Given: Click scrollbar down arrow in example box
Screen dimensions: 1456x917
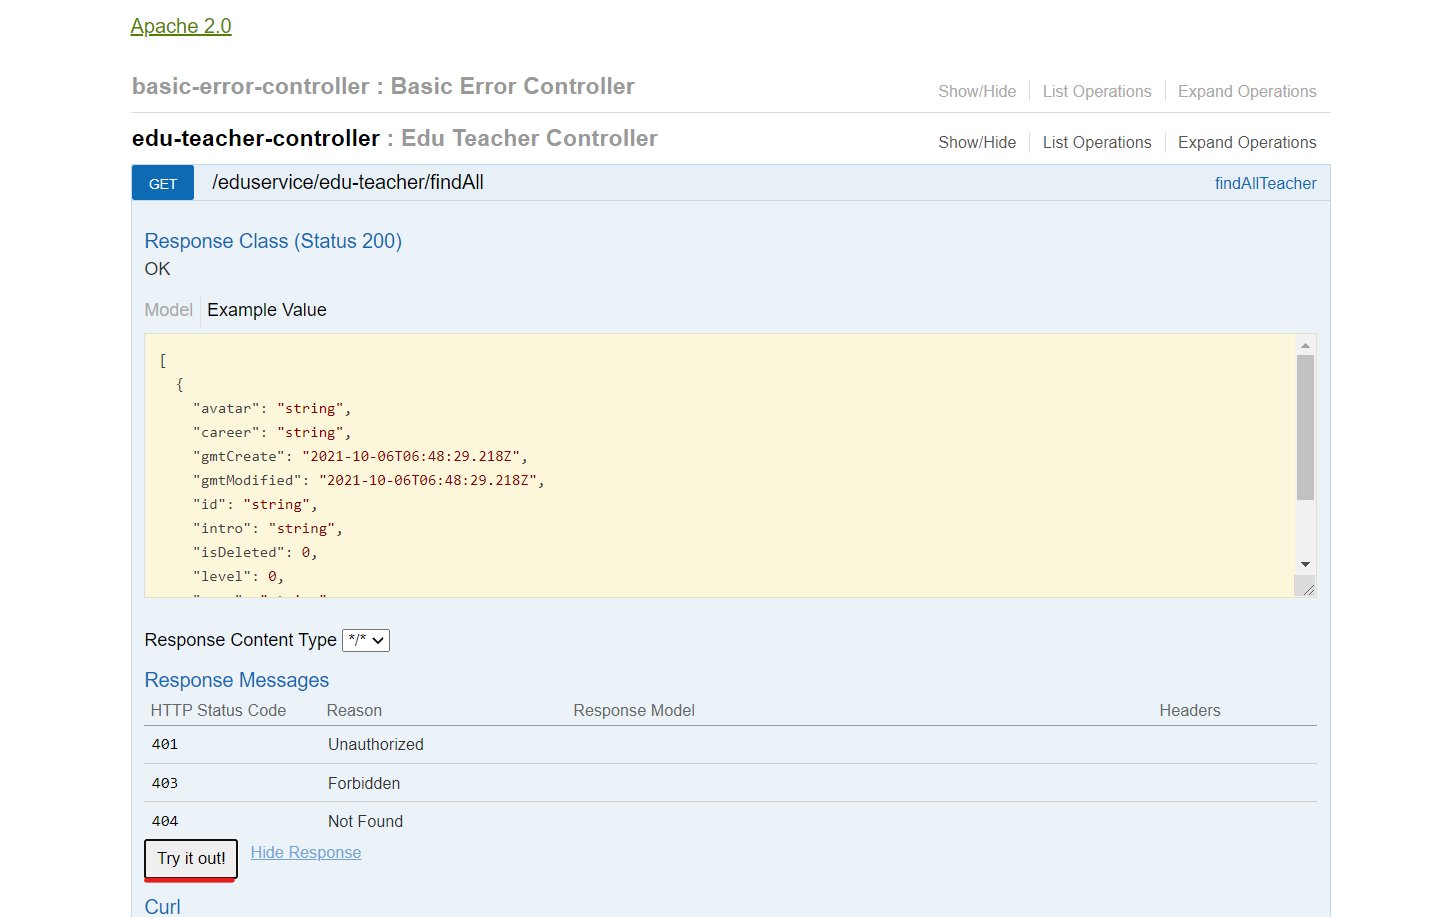Looking at the screenshot, I should 1305,565.
